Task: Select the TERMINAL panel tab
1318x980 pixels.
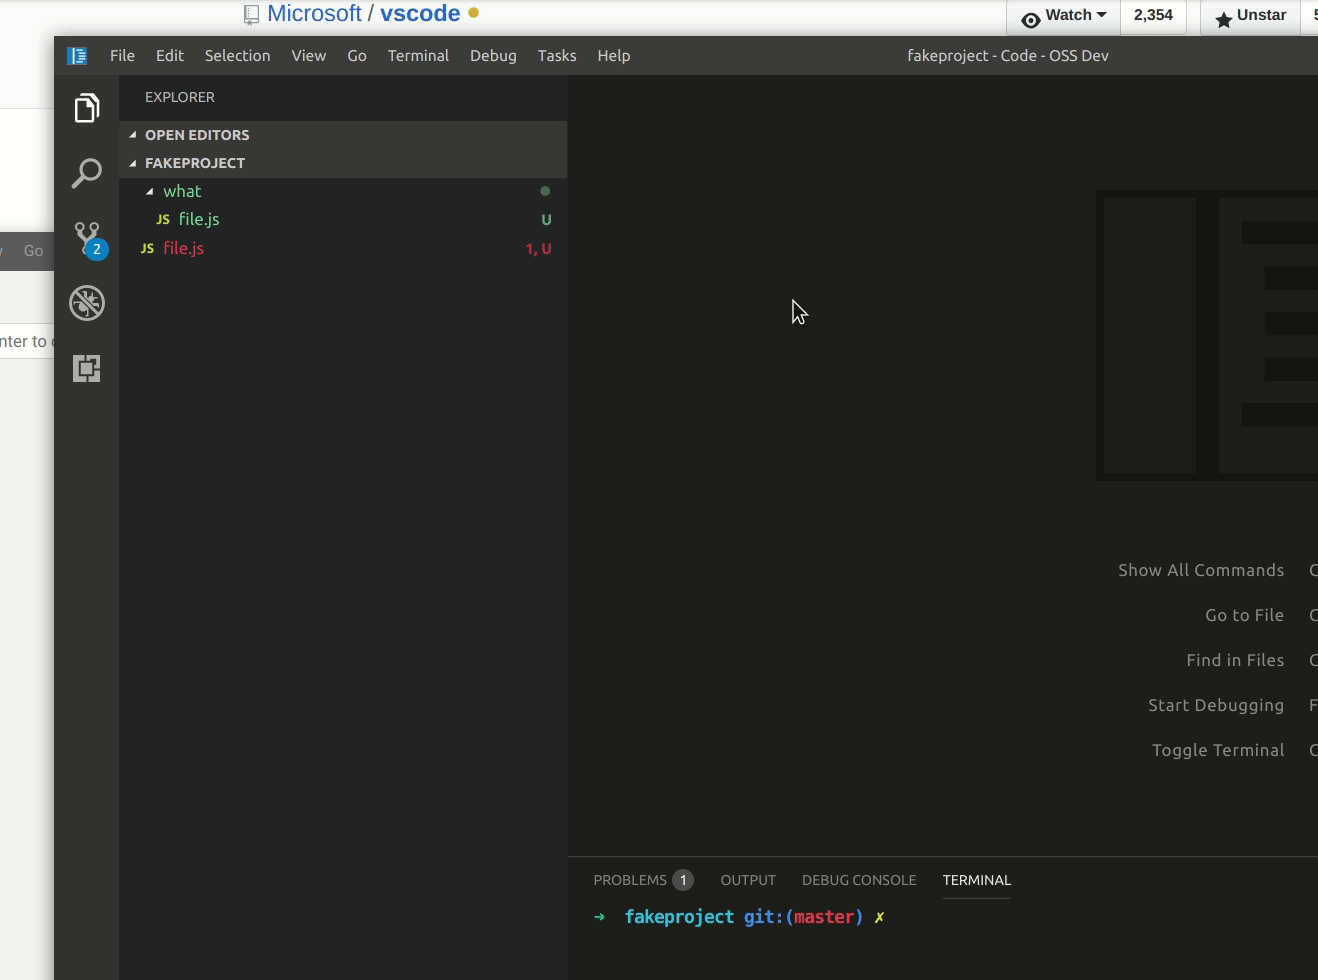Action: [x=977, y=880]
